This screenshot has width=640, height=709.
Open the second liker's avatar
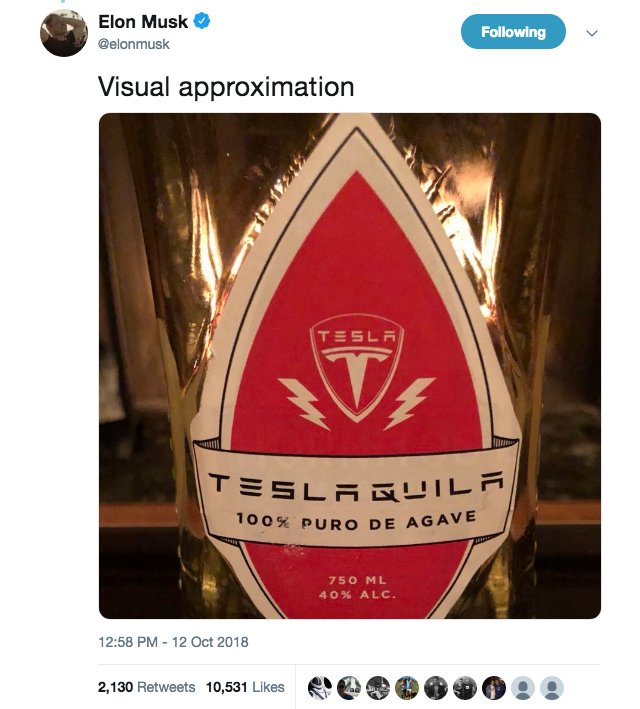pyautogui.click(x=348, y=688)
